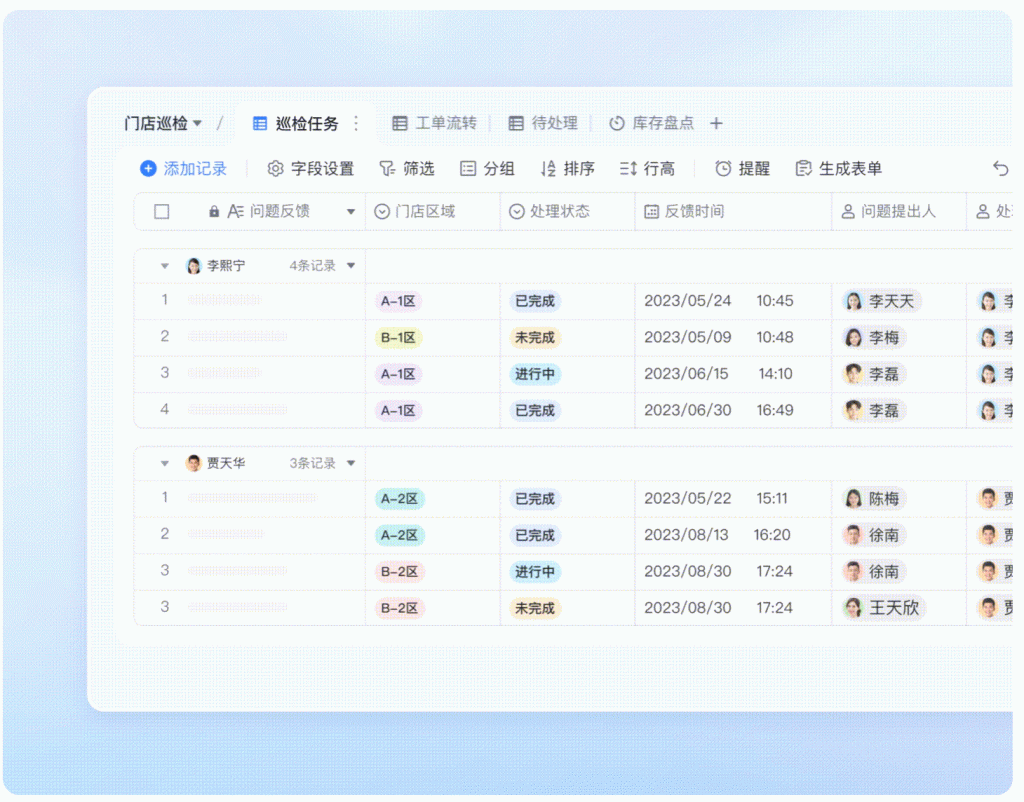1024x802 pixels.
Task: Click 生成表单 to generate form
Action: pyautogui.click(x=838, y=169)
